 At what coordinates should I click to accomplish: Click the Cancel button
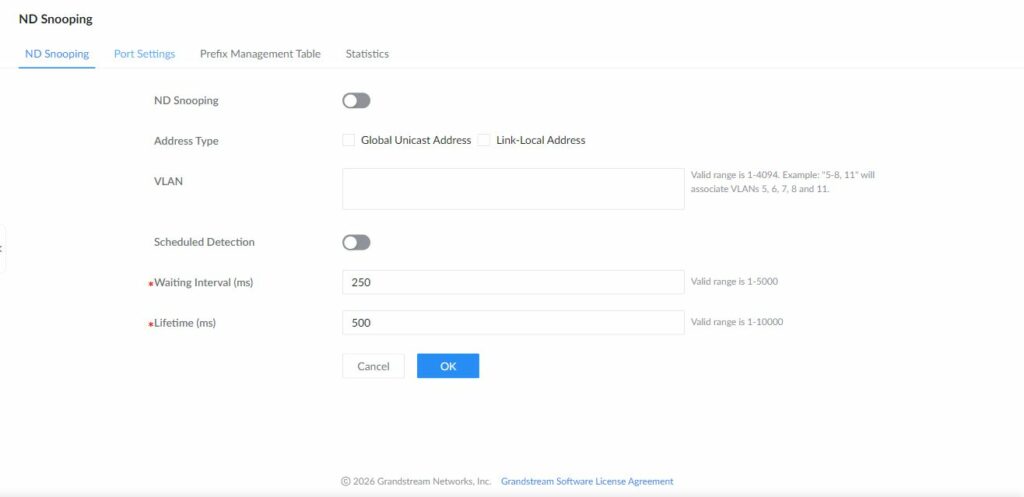(x=374, y=366)
